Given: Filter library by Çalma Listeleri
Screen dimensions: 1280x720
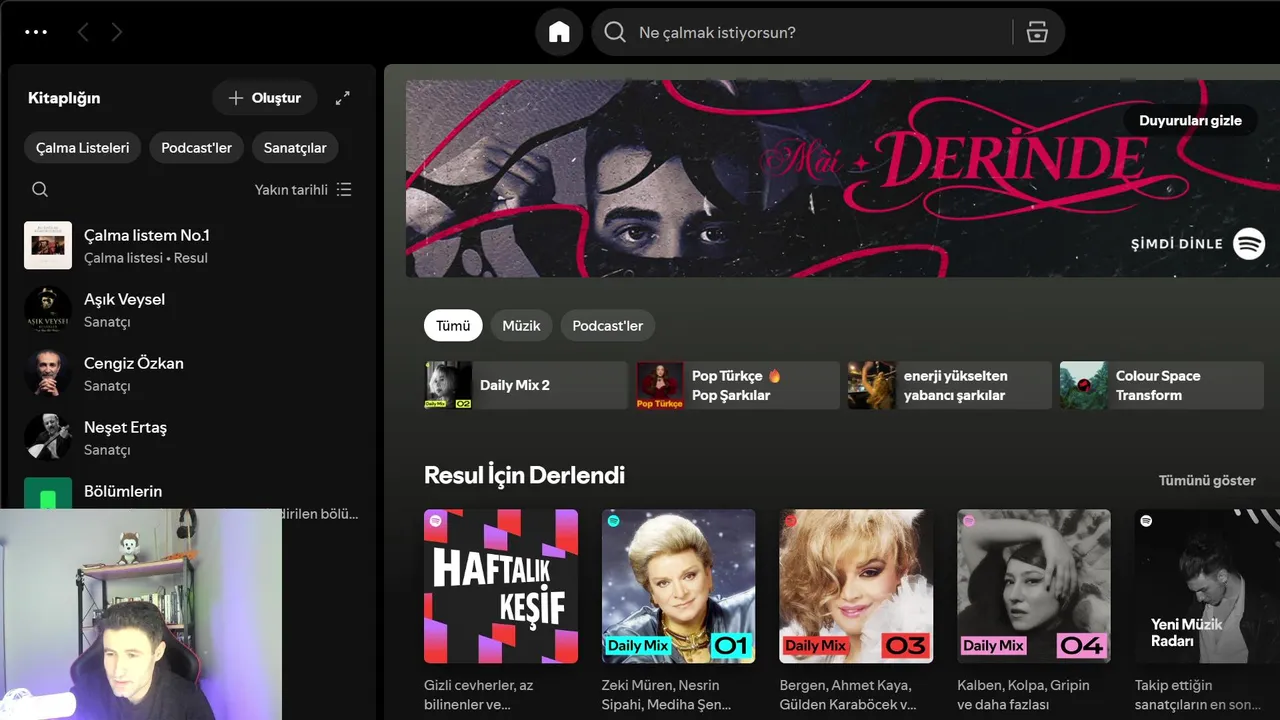Looking at the screenshot, I should click(x=83, y=148).
